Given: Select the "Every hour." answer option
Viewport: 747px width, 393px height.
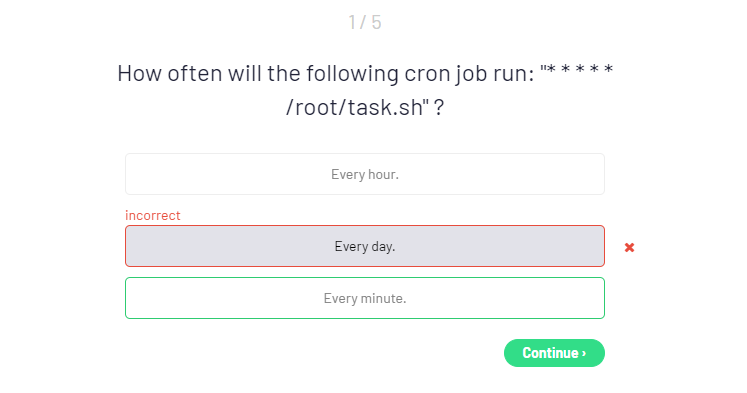Looking at the screenshot, I should pyautogui.click(x=365, y=174).
